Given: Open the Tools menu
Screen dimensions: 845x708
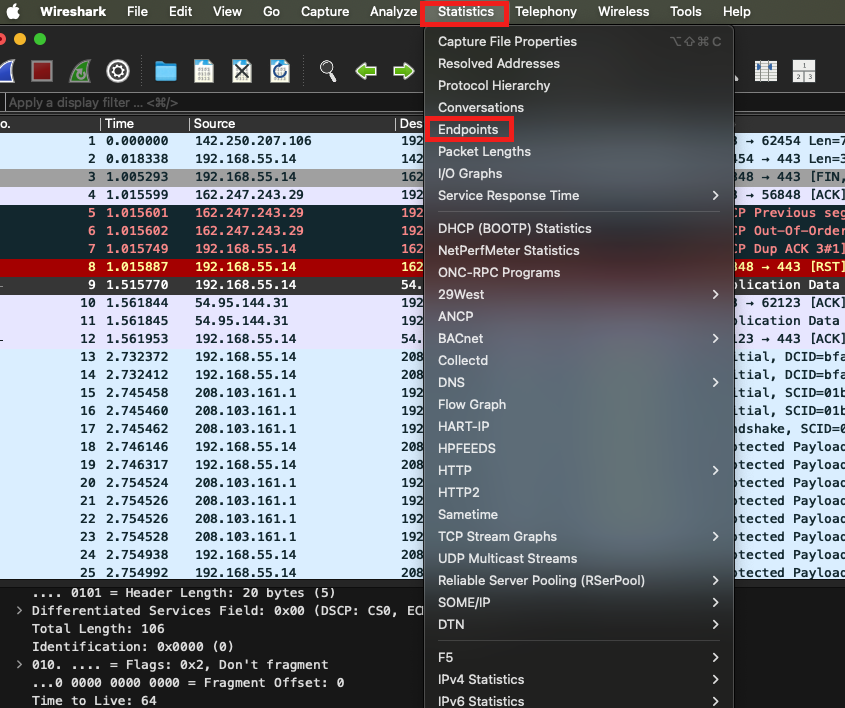Looking at the screenshot, I should pyautogui.click(x=685, y=11).
